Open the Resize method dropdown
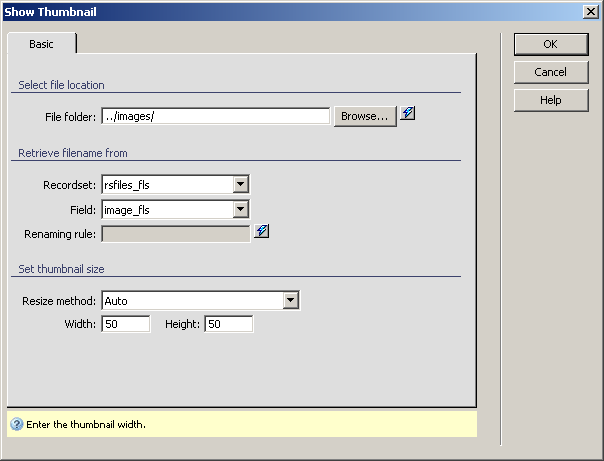 [x=290, y=300]
